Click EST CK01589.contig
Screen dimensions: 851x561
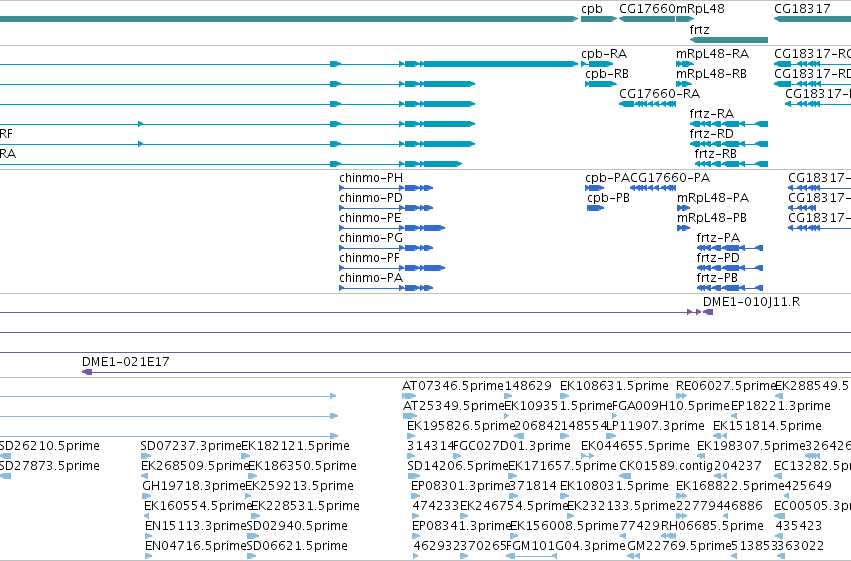[x=624, y=476]
